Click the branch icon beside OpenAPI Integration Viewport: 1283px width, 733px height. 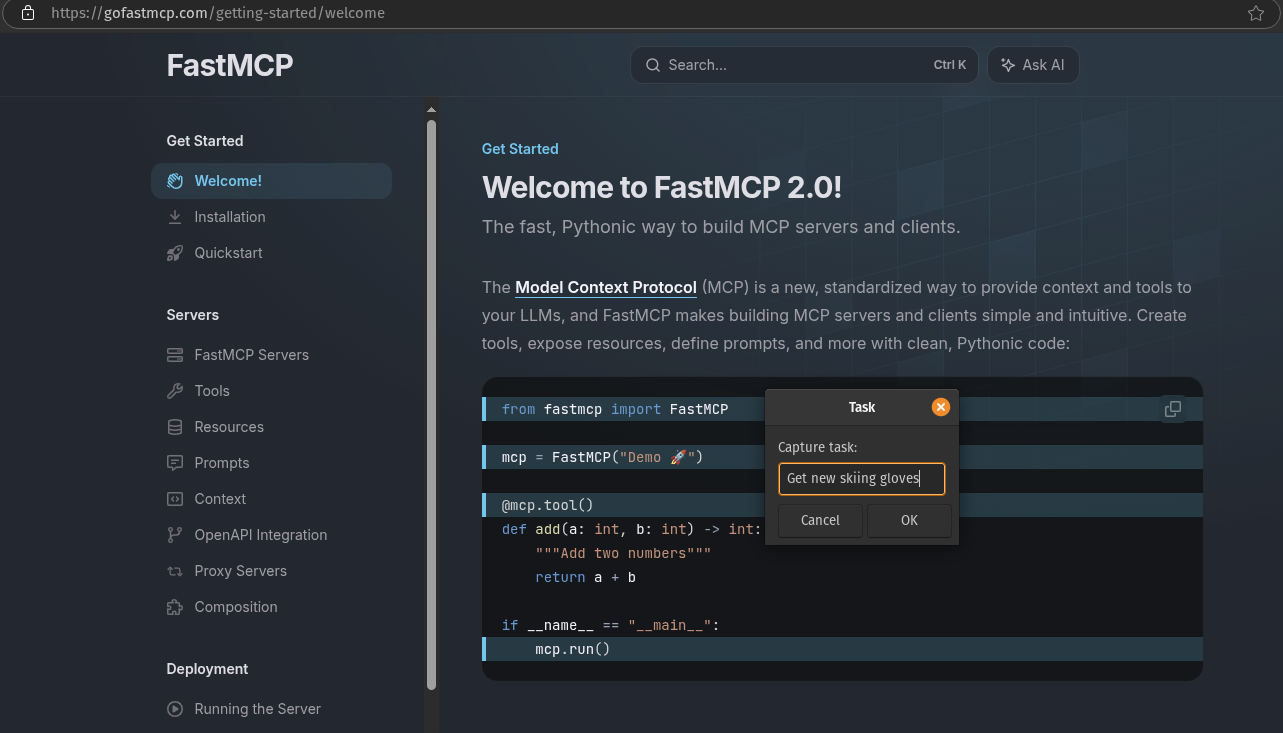[175, 535]
